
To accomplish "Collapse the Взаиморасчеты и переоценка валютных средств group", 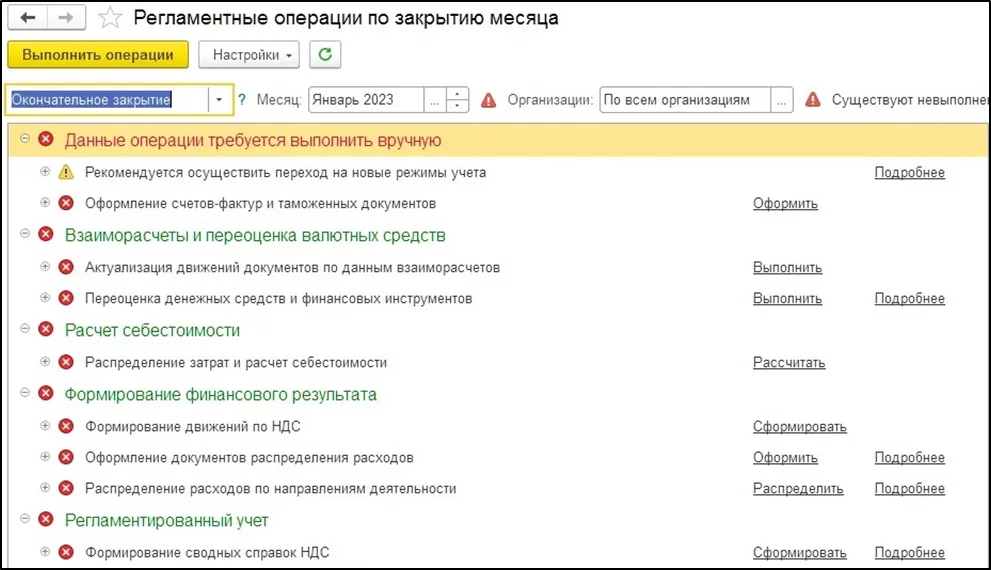I will pyautogui.click(x=25, y=234).
